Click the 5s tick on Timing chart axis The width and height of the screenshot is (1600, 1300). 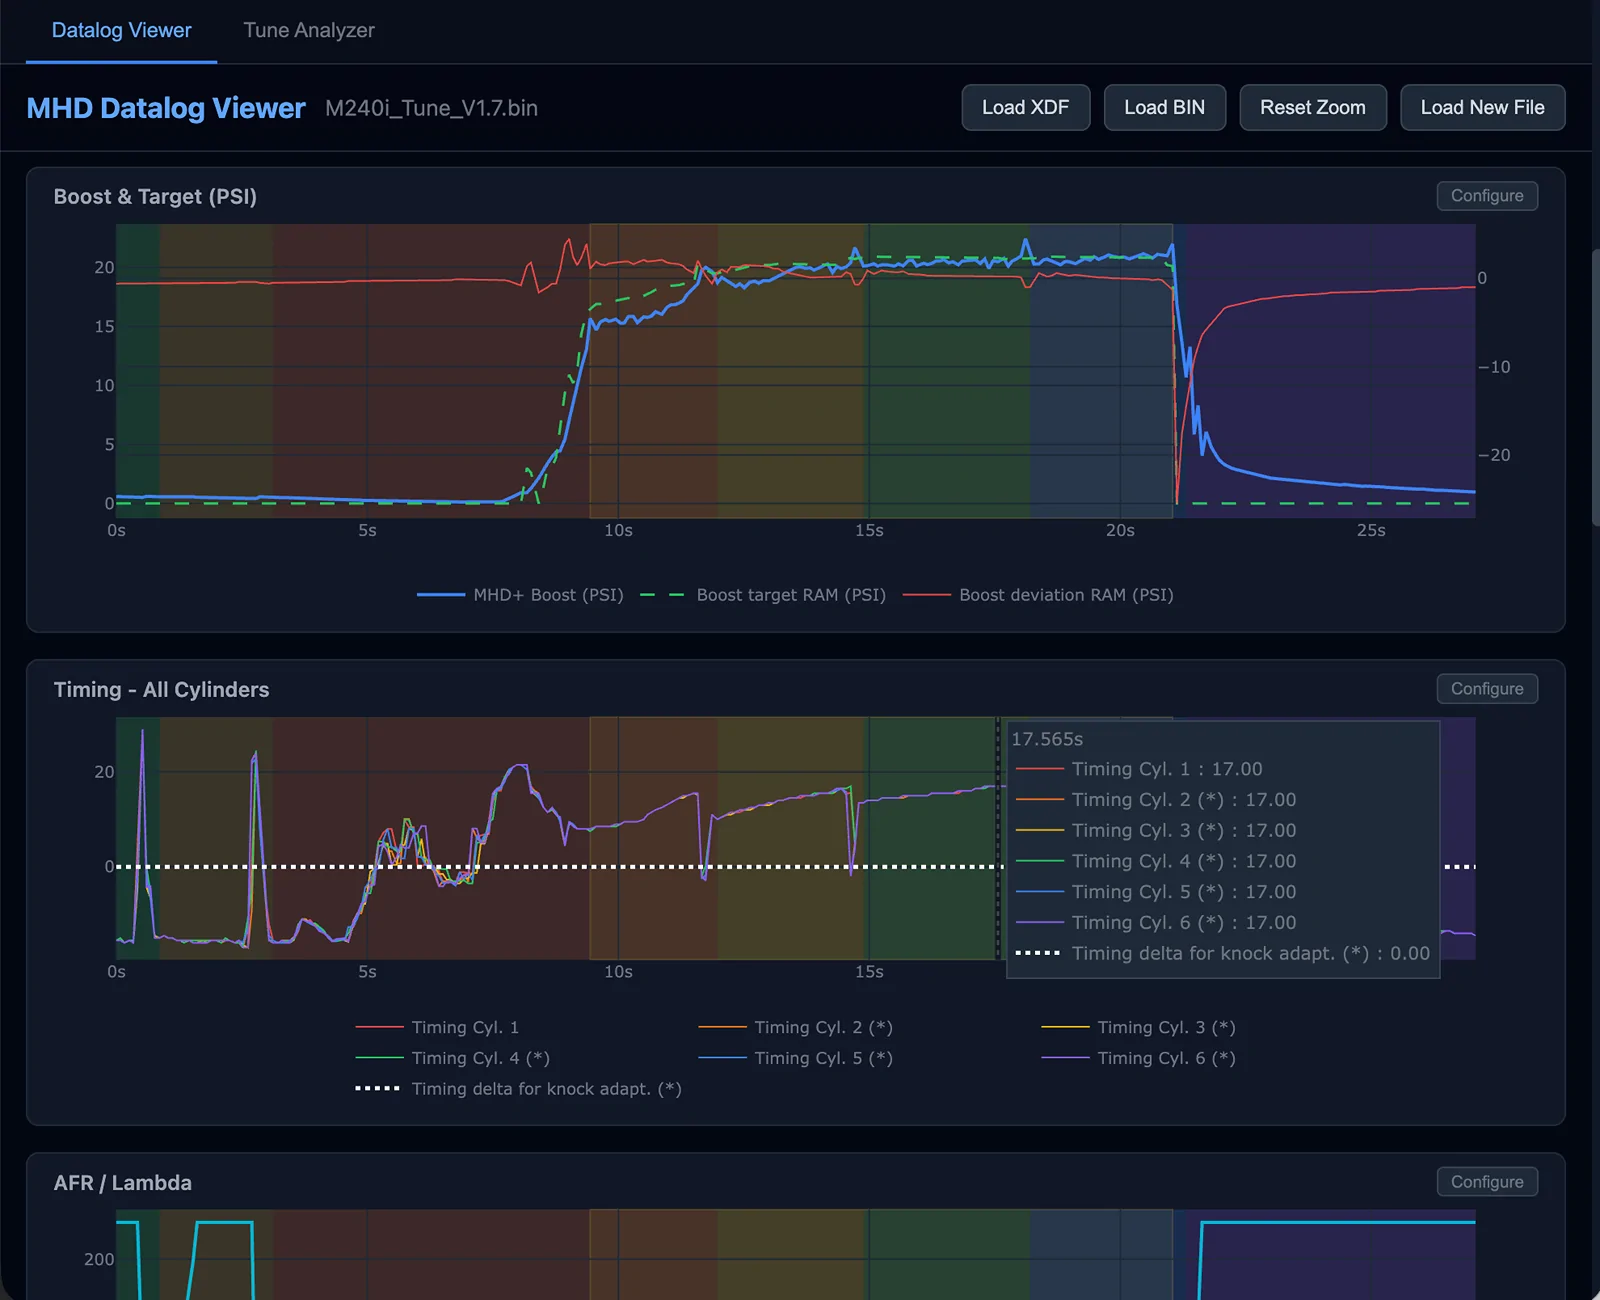(367, 972)
